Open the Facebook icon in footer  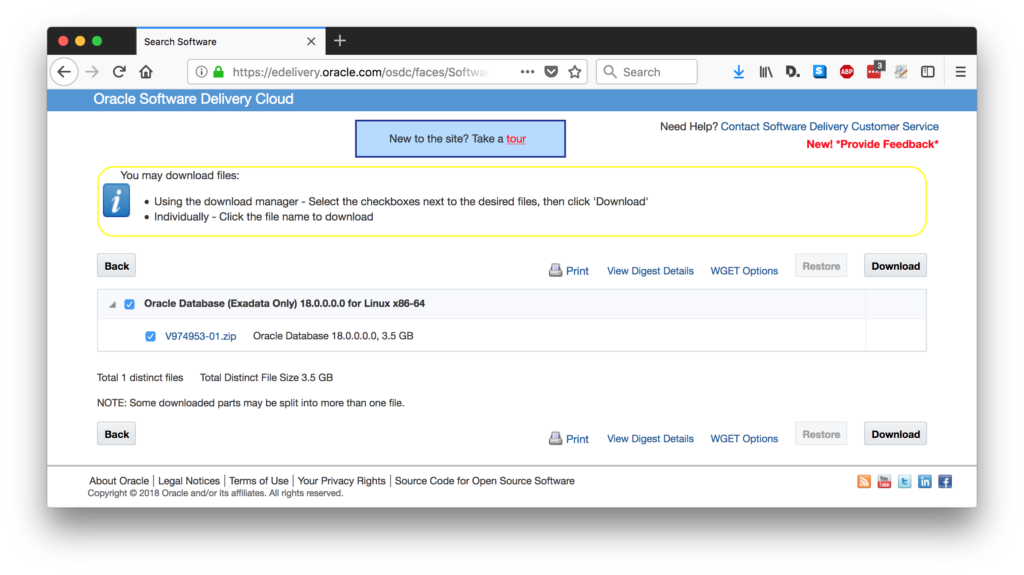tap(944, 482)
